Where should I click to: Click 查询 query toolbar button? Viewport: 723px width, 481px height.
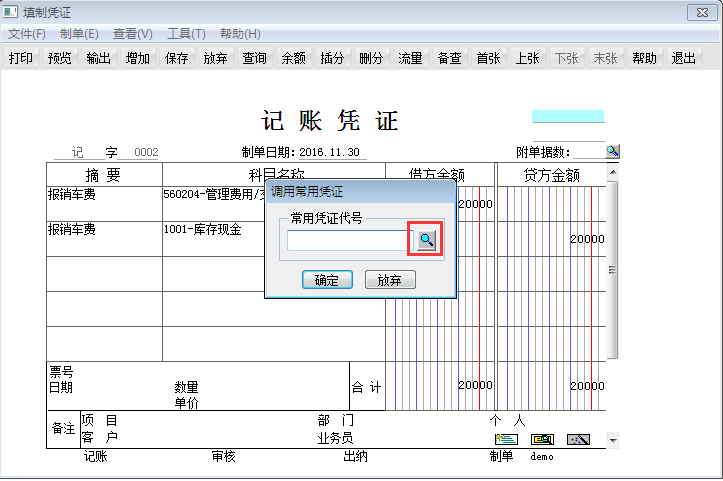(x=255, y=58)
